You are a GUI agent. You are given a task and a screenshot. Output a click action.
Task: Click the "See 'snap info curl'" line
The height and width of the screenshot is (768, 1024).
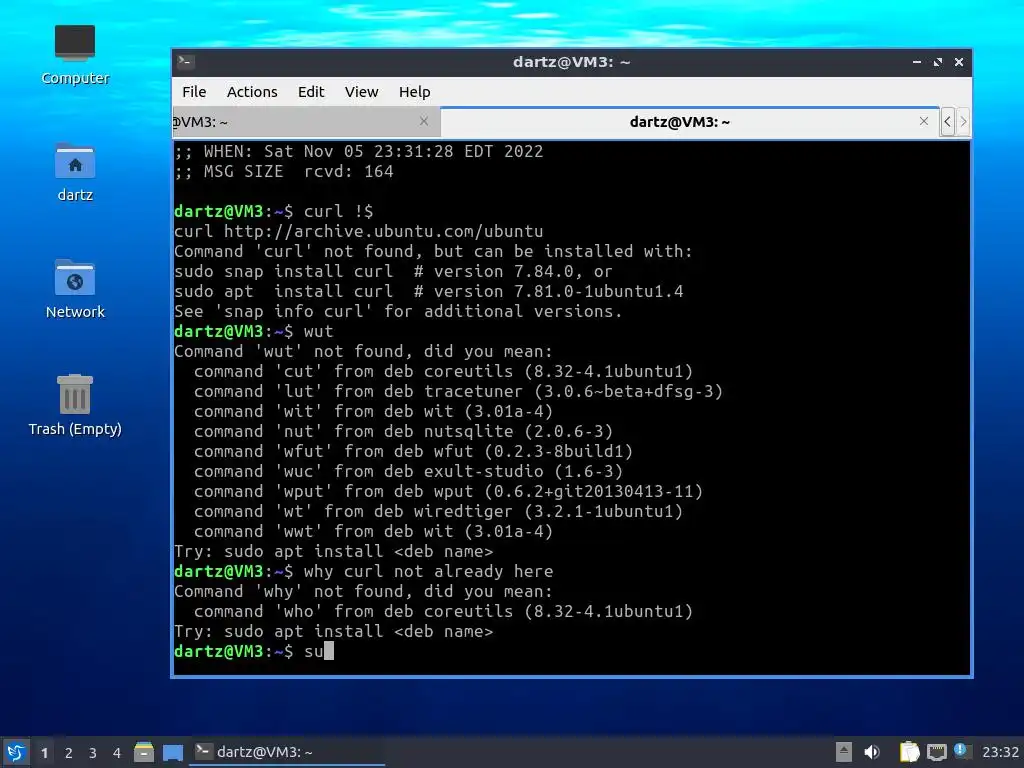tap(398, 312)
